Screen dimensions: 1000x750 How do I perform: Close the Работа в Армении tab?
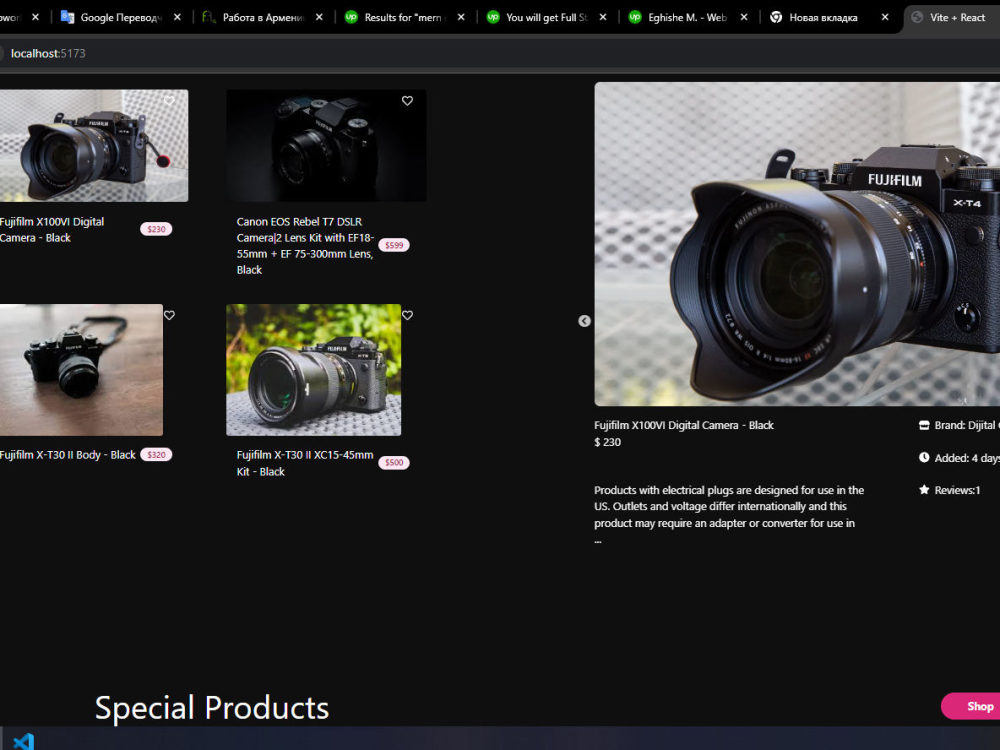pyautogui.click(x=319, y=17)
